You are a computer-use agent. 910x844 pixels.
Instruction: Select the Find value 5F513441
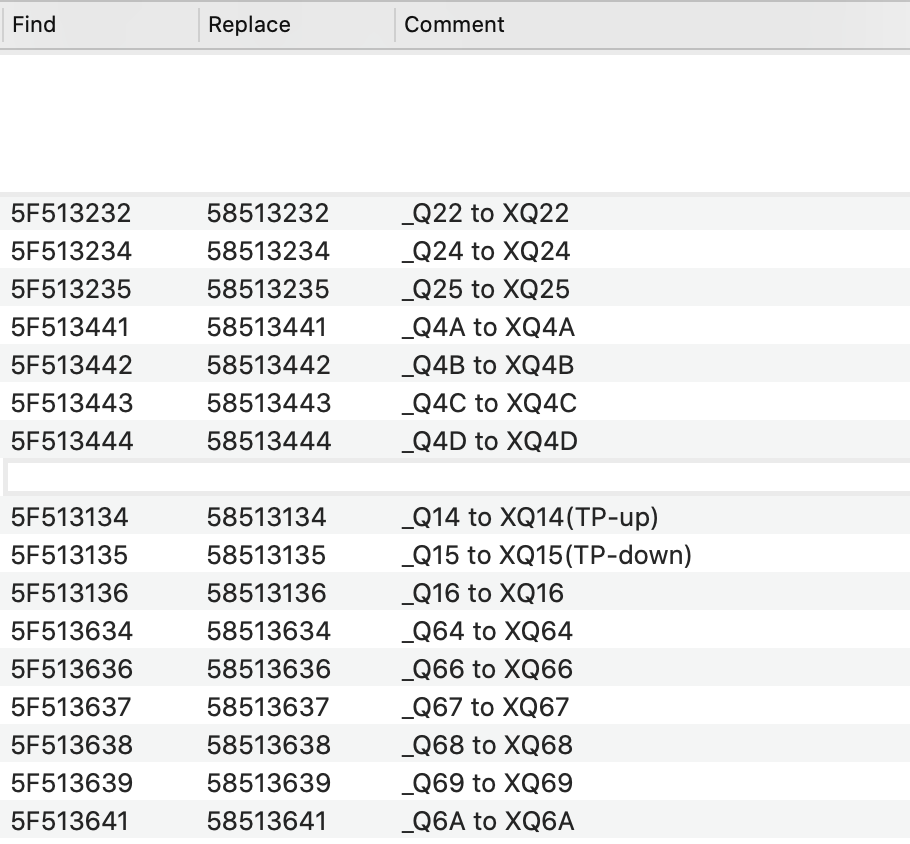(70, 327)
